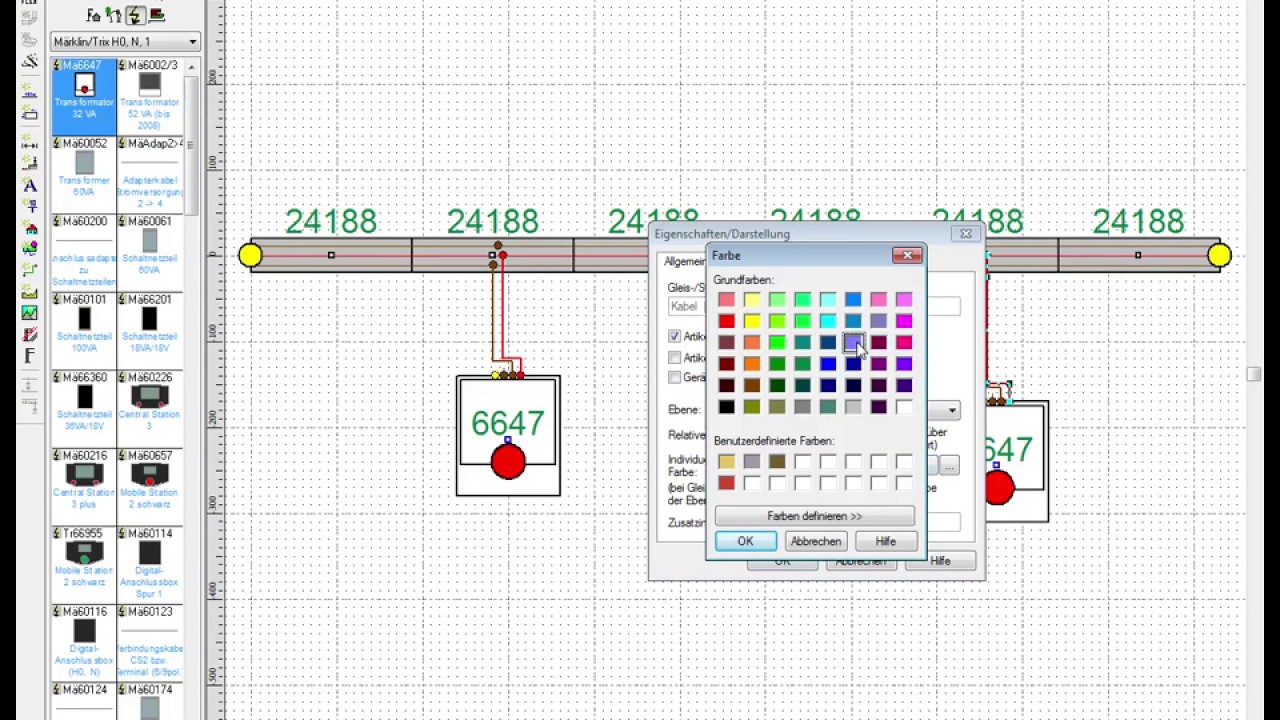1280x720 pixels.
Task: Open the Märklin/Trix H0, N, 1 dropdown
Action: tap(126, 42)
